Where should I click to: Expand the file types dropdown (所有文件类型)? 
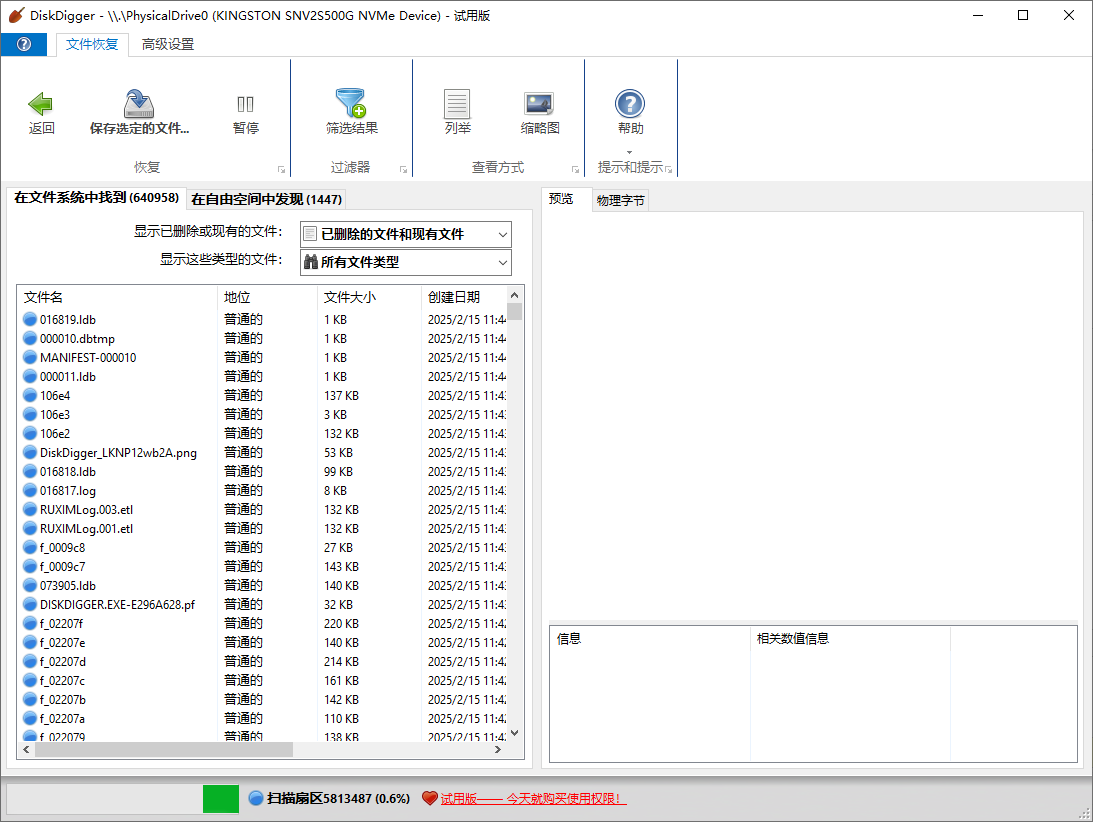click(x=503, y=263)
